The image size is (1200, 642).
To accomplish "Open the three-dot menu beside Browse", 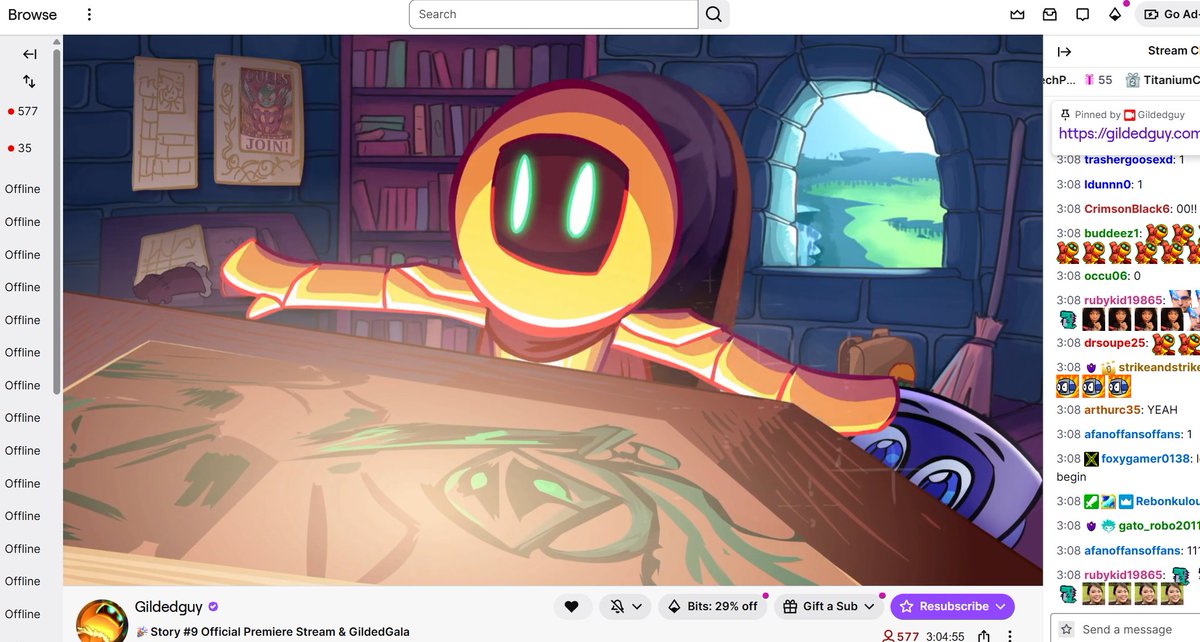I will (89, 15).
